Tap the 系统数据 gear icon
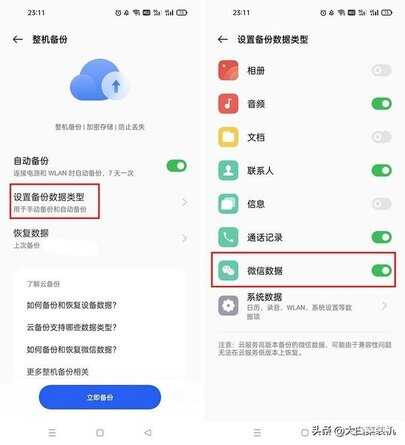Screen dimensions: 405x445 228,305
